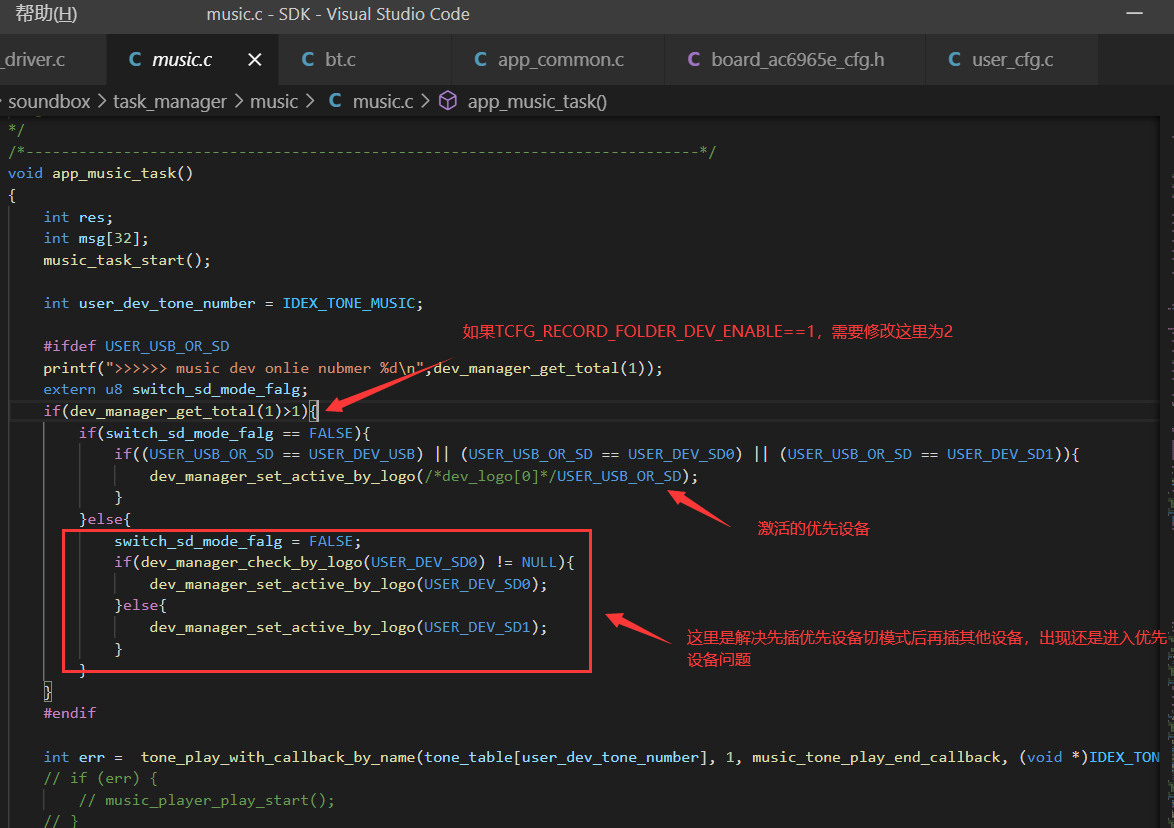Close the music.c editor tab

[x=255, y=60]
